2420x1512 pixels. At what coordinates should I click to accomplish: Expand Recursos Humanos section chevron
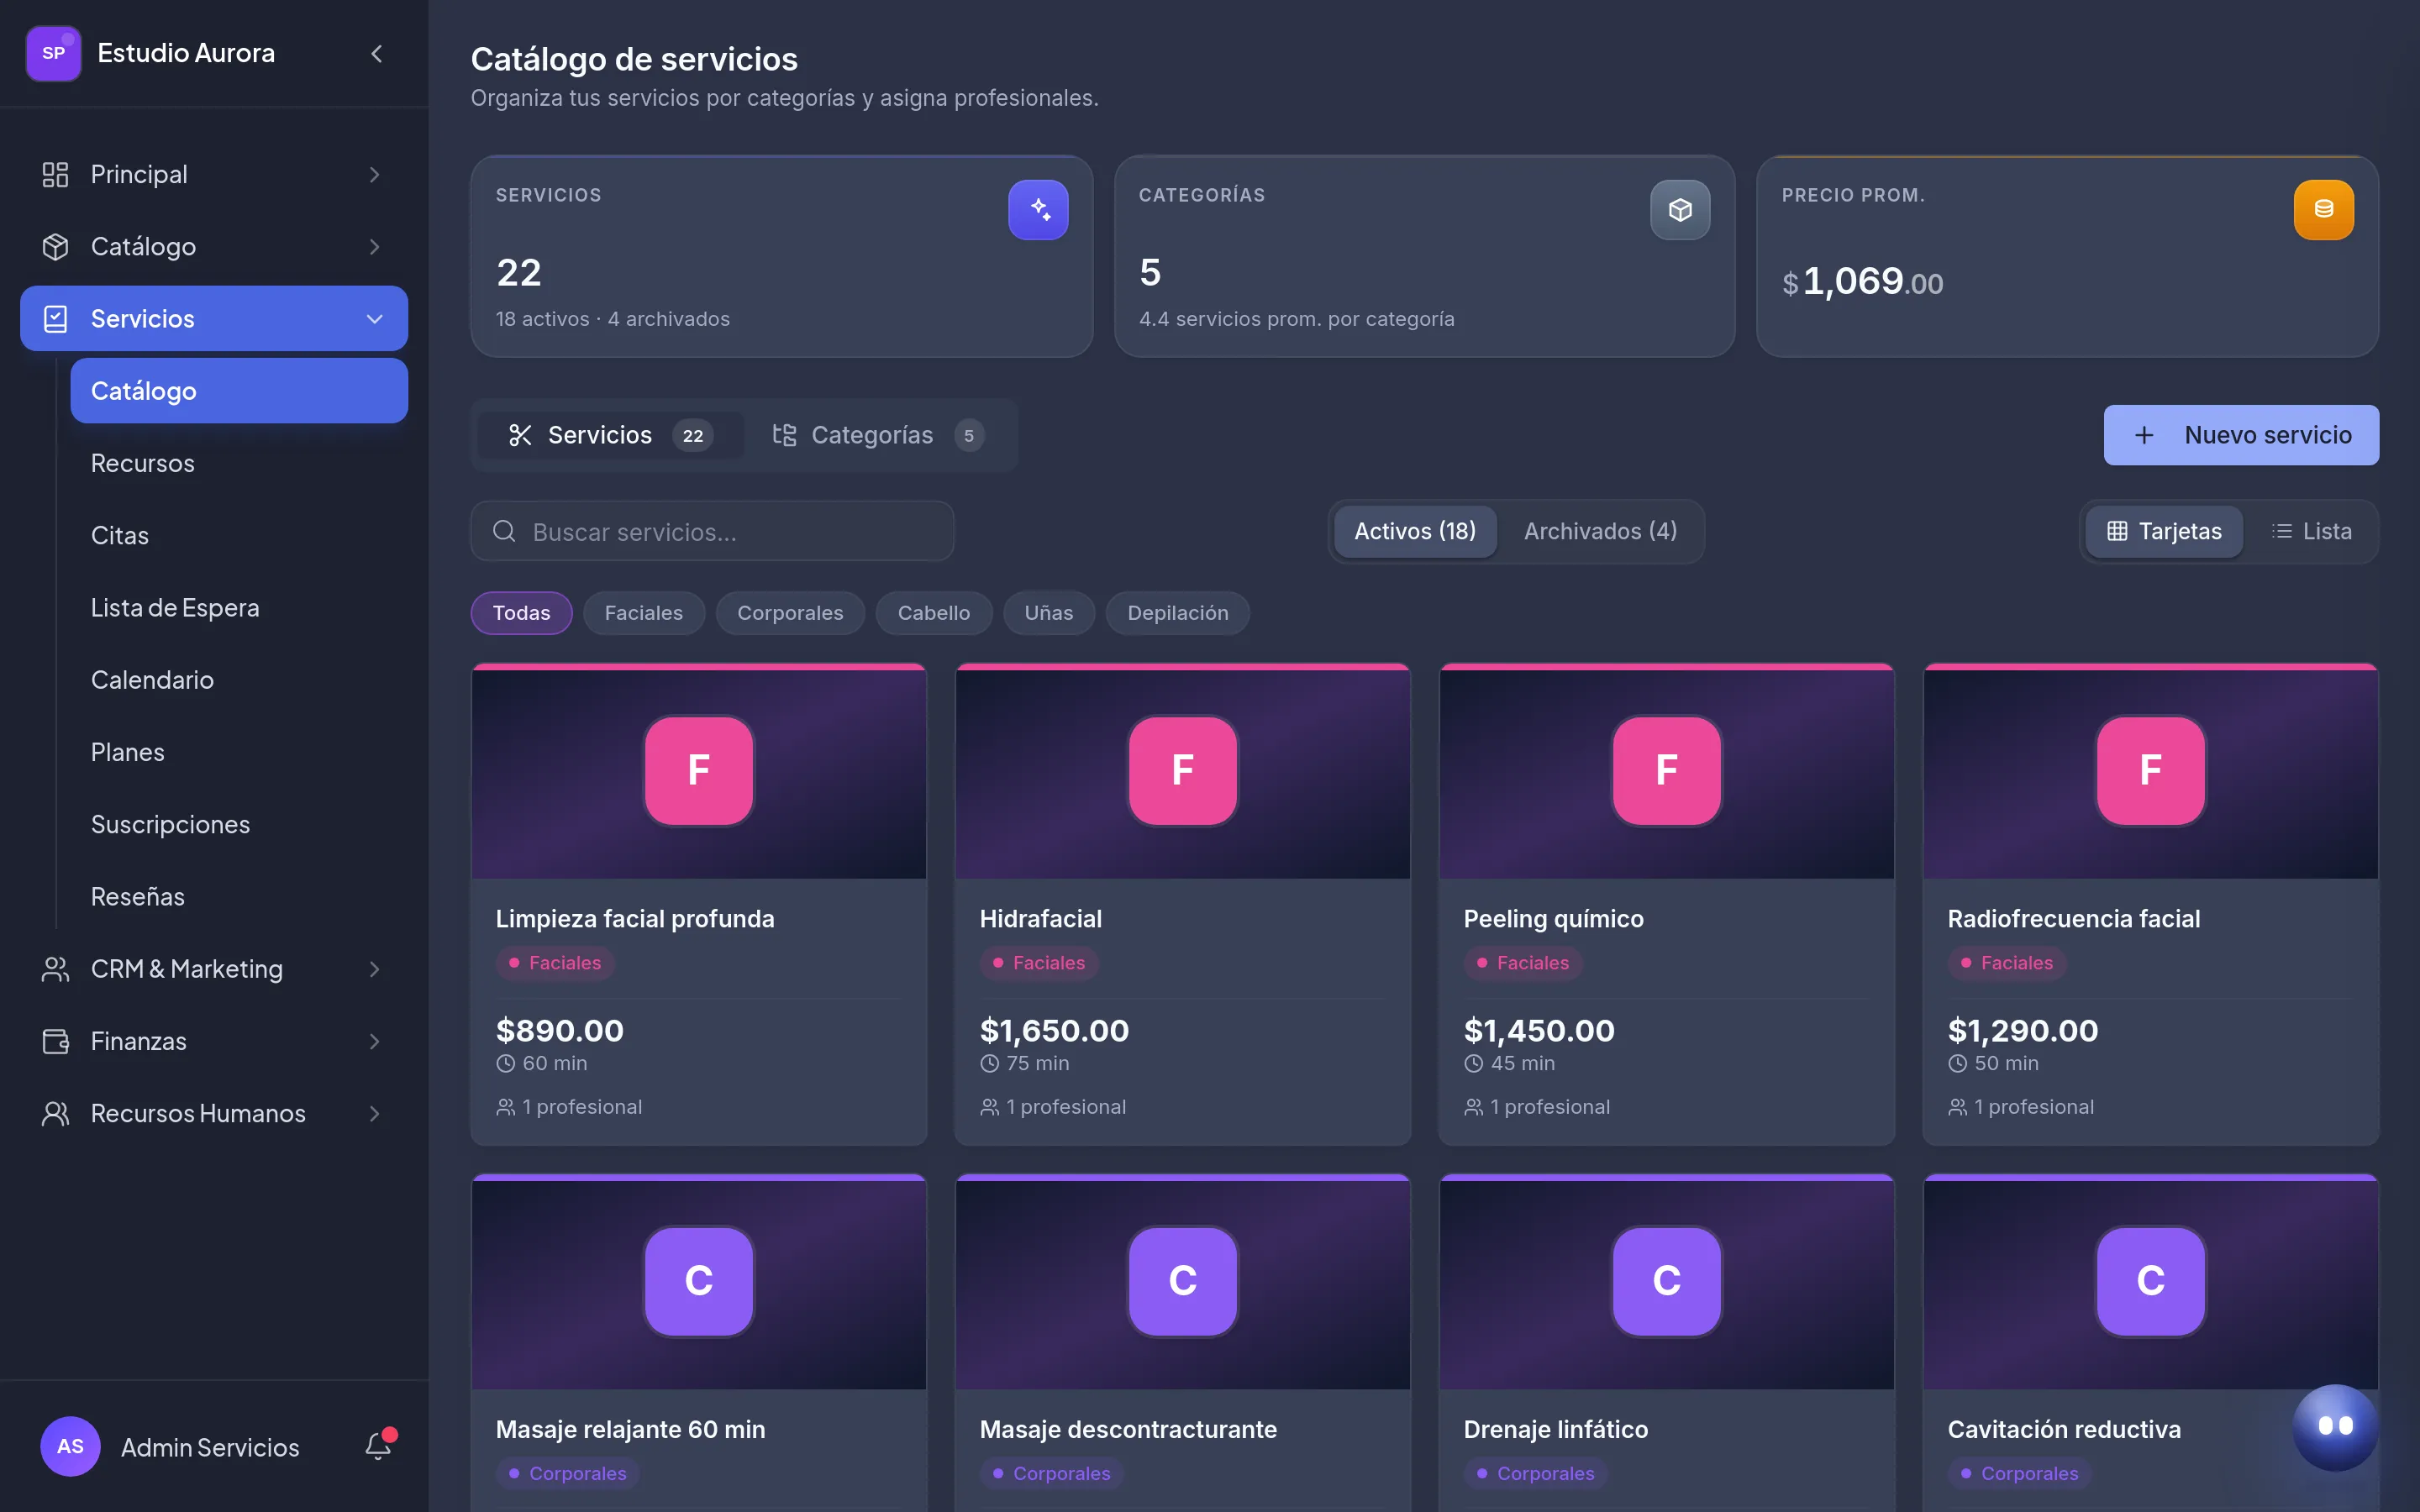[375, 1114]
